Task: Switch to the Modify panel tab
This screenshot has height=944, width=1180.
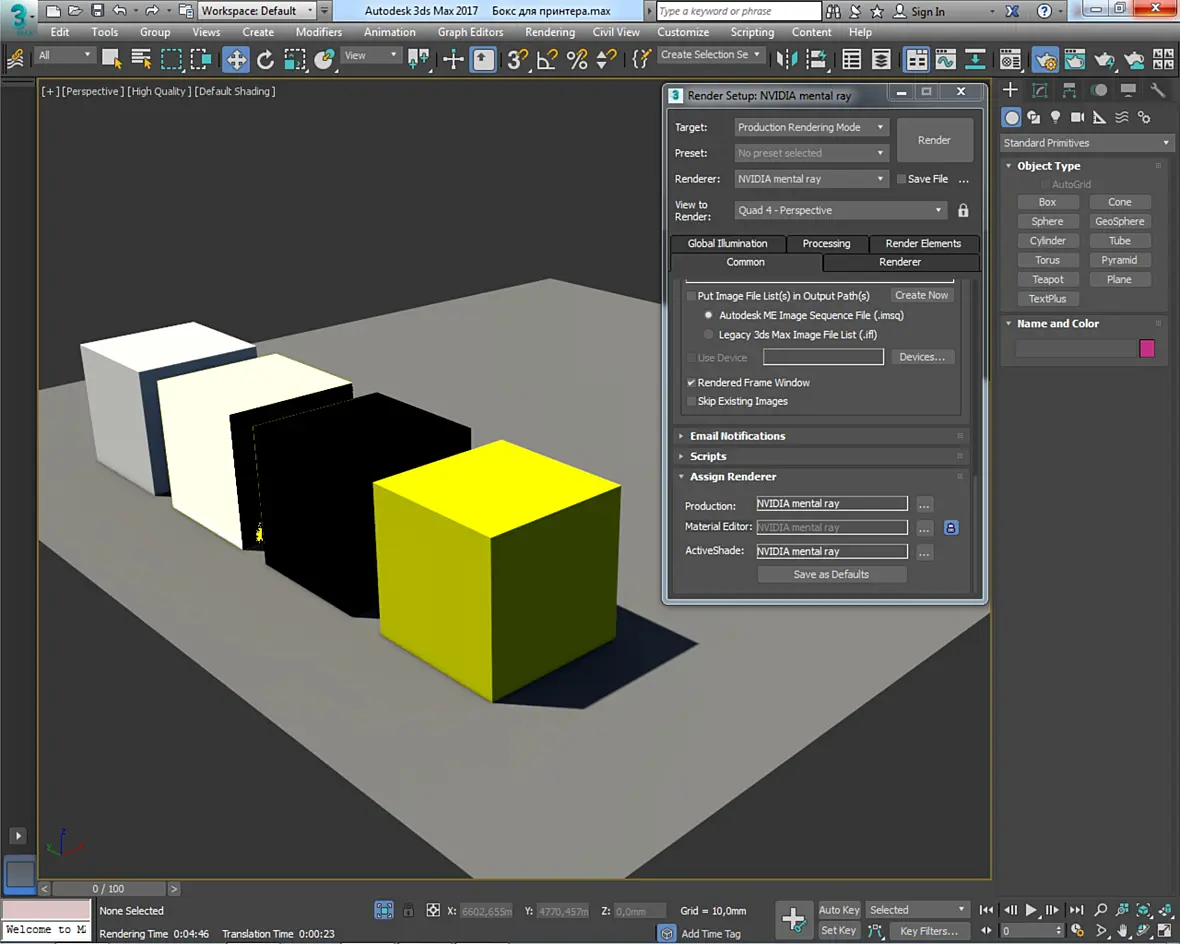Action: 1039,91
